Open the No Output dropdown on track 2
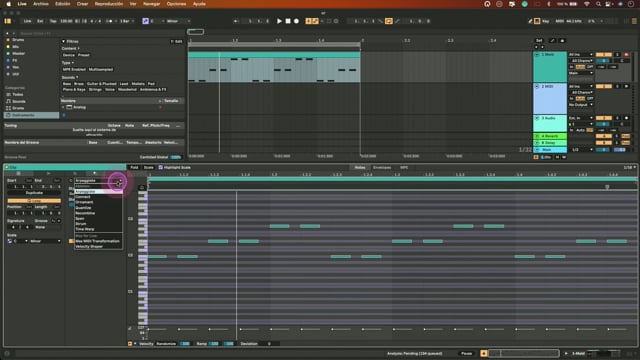640x360 pixels. click(x=580, y=105)
